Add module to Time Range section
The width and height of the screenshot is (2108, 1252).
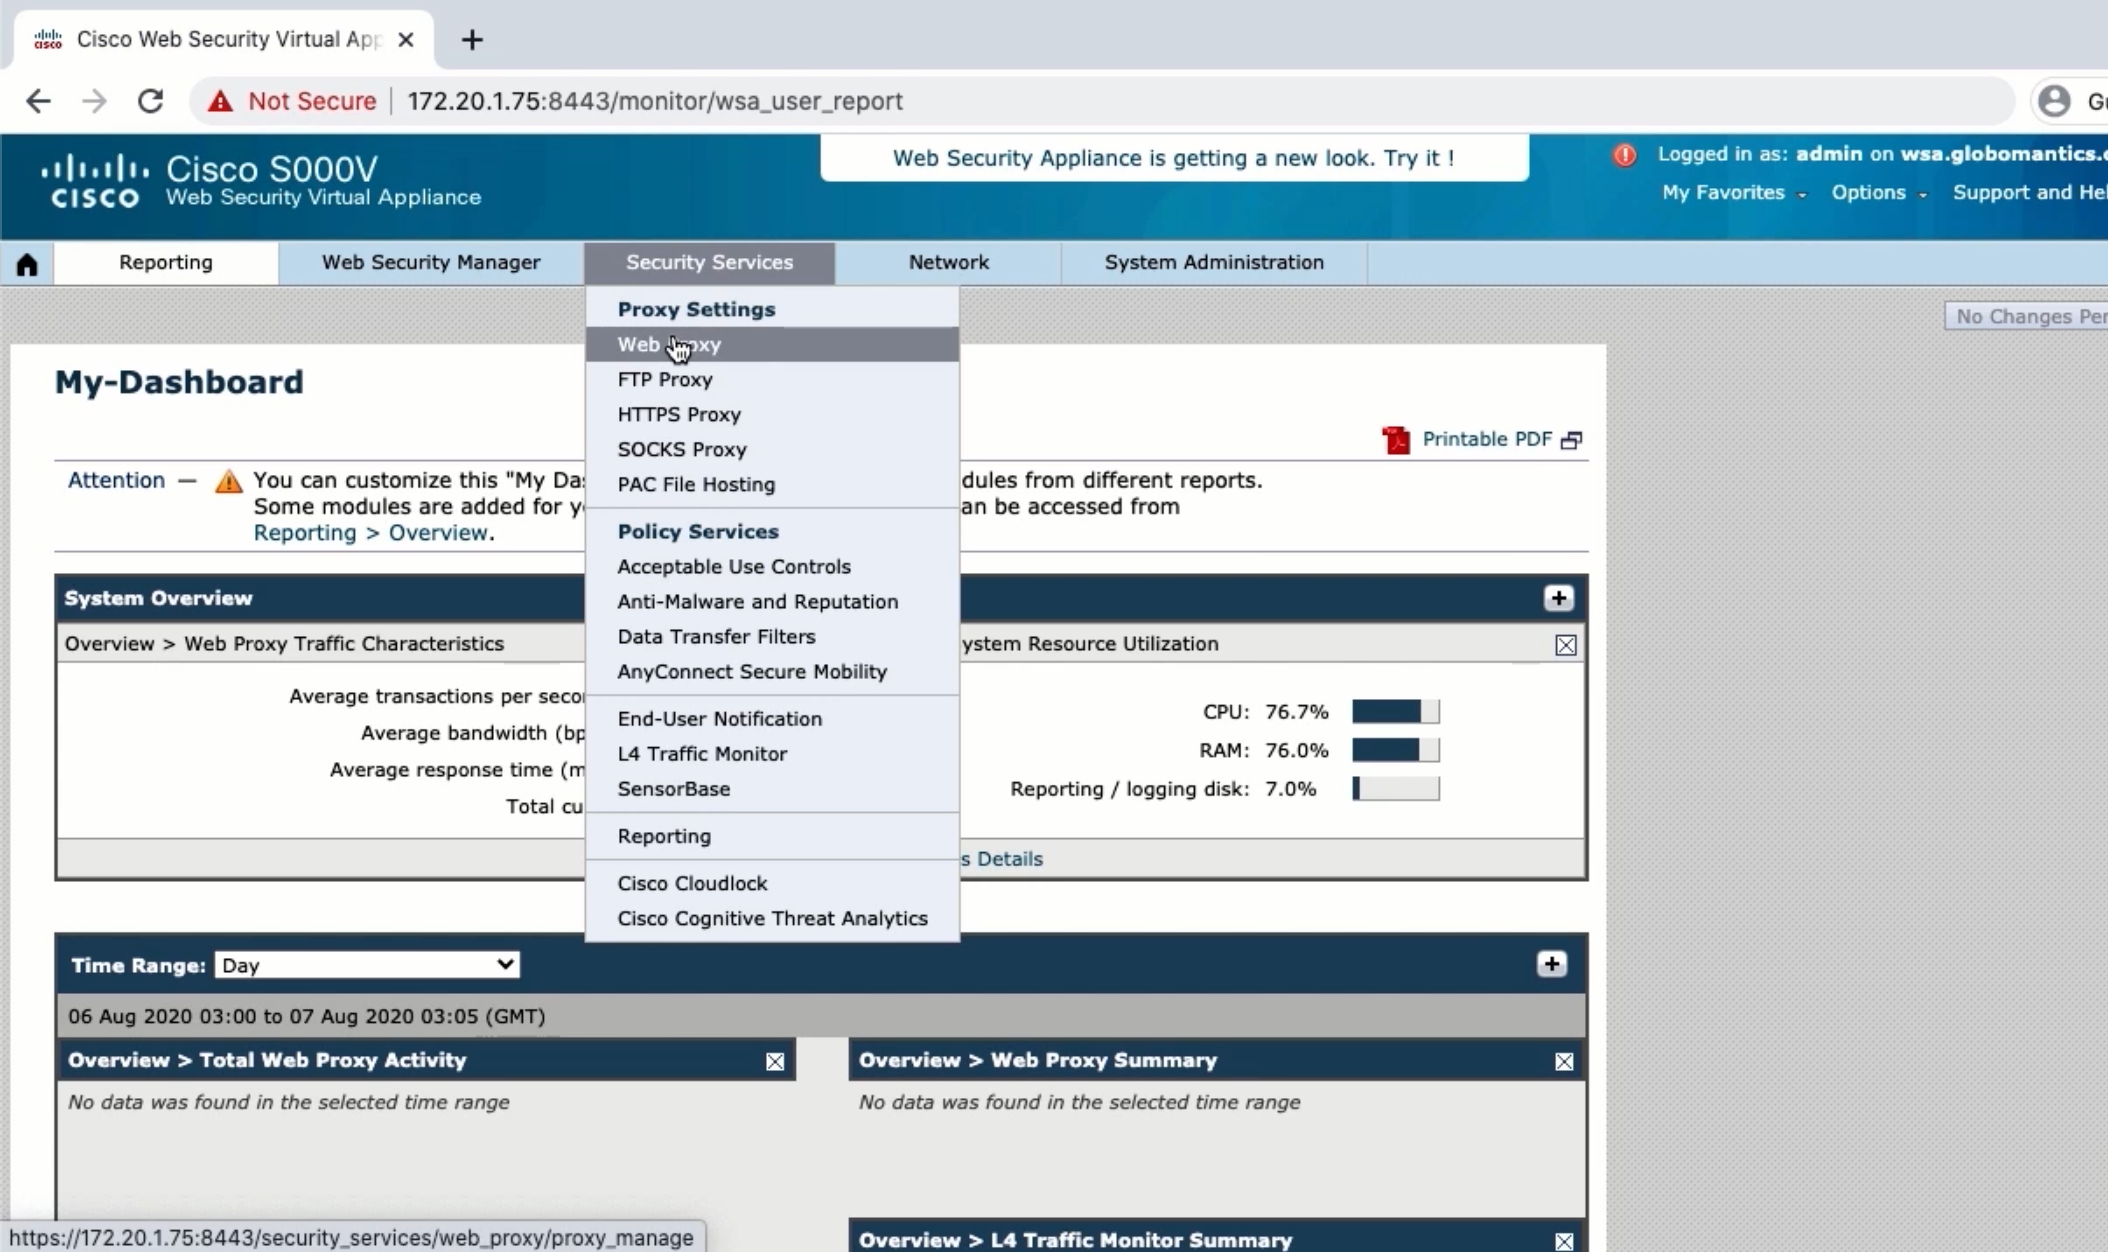[x=1551, y=964]
